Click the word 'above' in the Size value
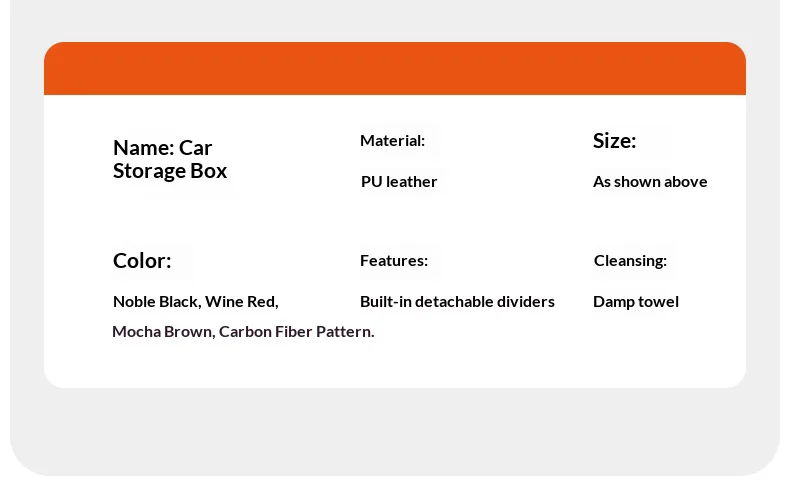790x489 pixels. coord(686,182)
